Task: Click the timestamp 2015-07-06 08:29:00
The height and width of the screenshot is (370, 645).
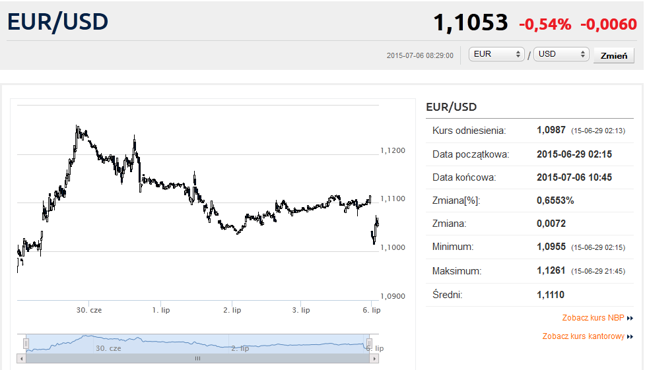Action: pos(420,55)
